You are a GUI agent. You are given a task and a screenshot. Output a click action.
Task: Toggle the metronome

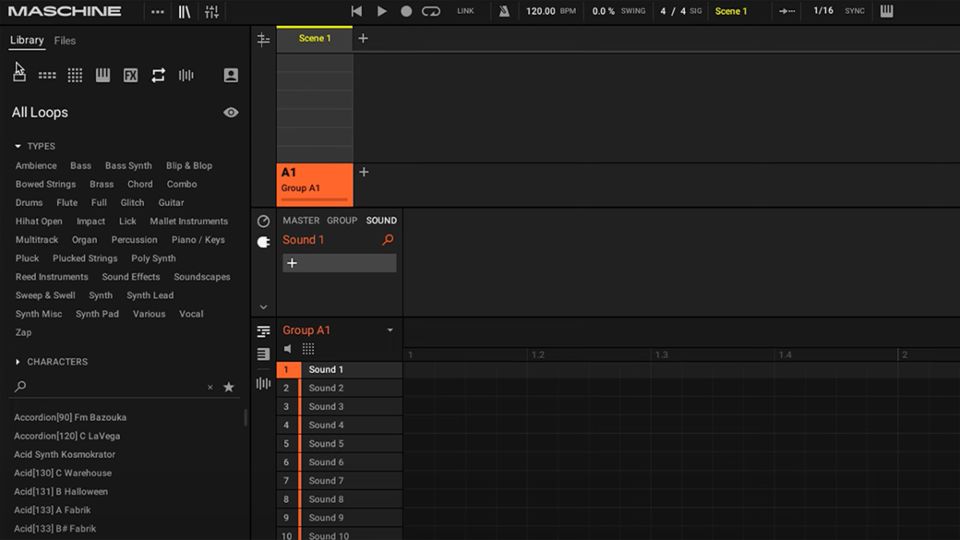coord(504,11)
